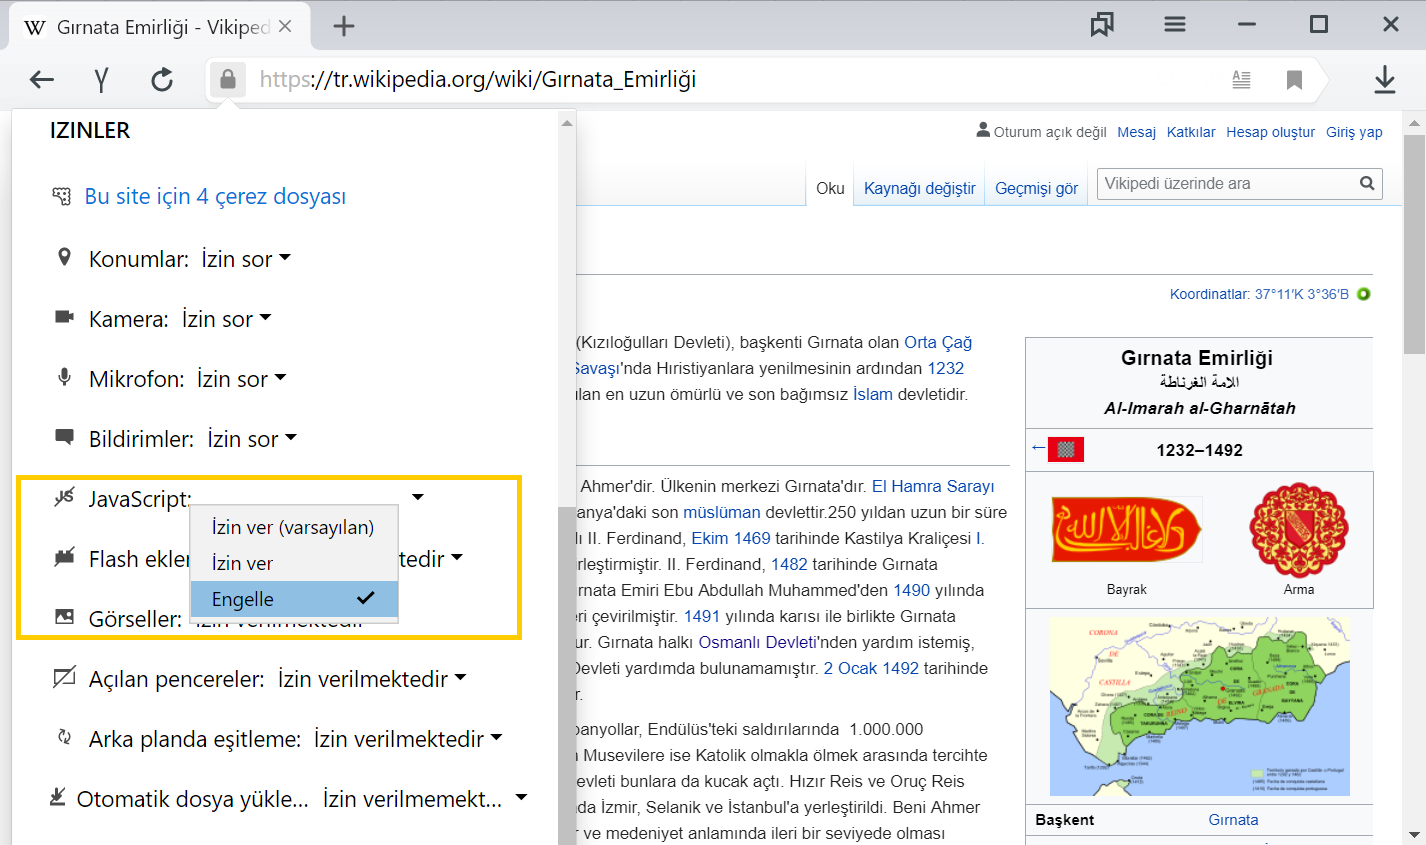Open the red Bayrak flag image
Image resolution: width=1426 pixels, height=845 pixels.
(x=1126, y=529)
